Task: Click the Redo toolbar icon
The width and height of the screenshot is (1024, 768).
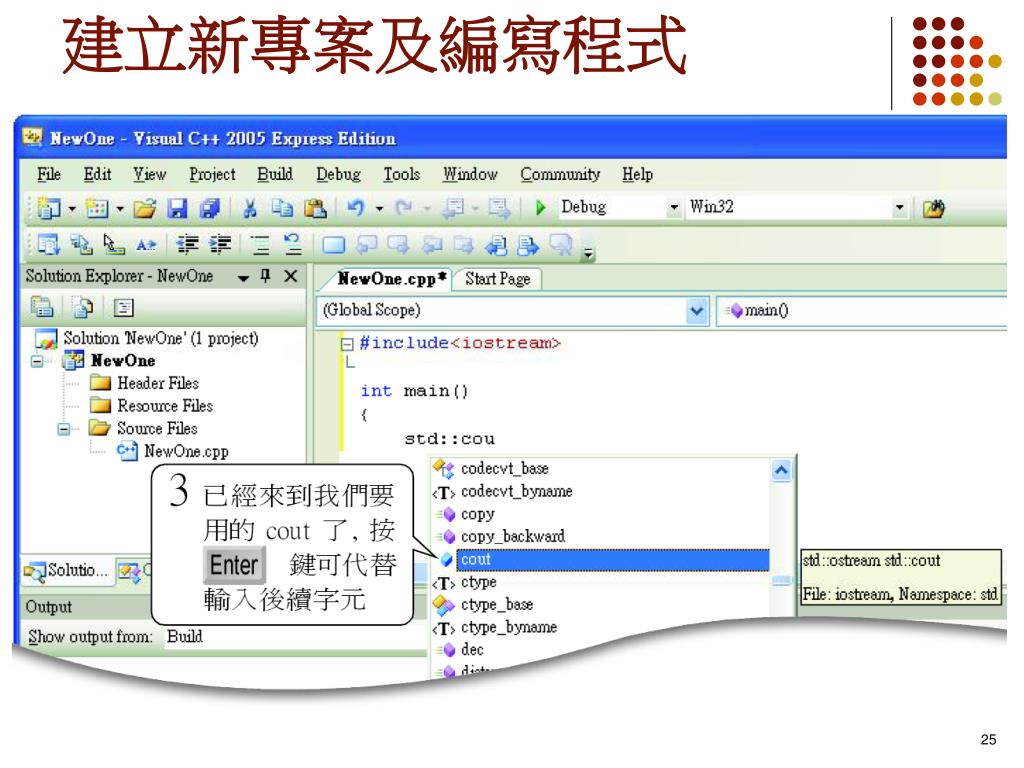Action: (x=404, y=208)
